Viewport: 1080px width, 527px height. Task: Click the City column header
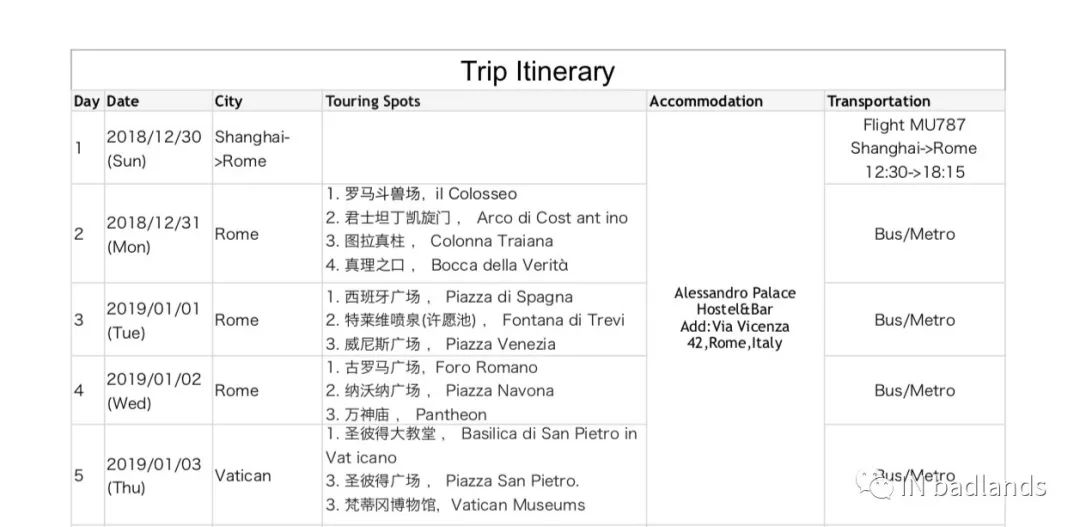point(228,101)
